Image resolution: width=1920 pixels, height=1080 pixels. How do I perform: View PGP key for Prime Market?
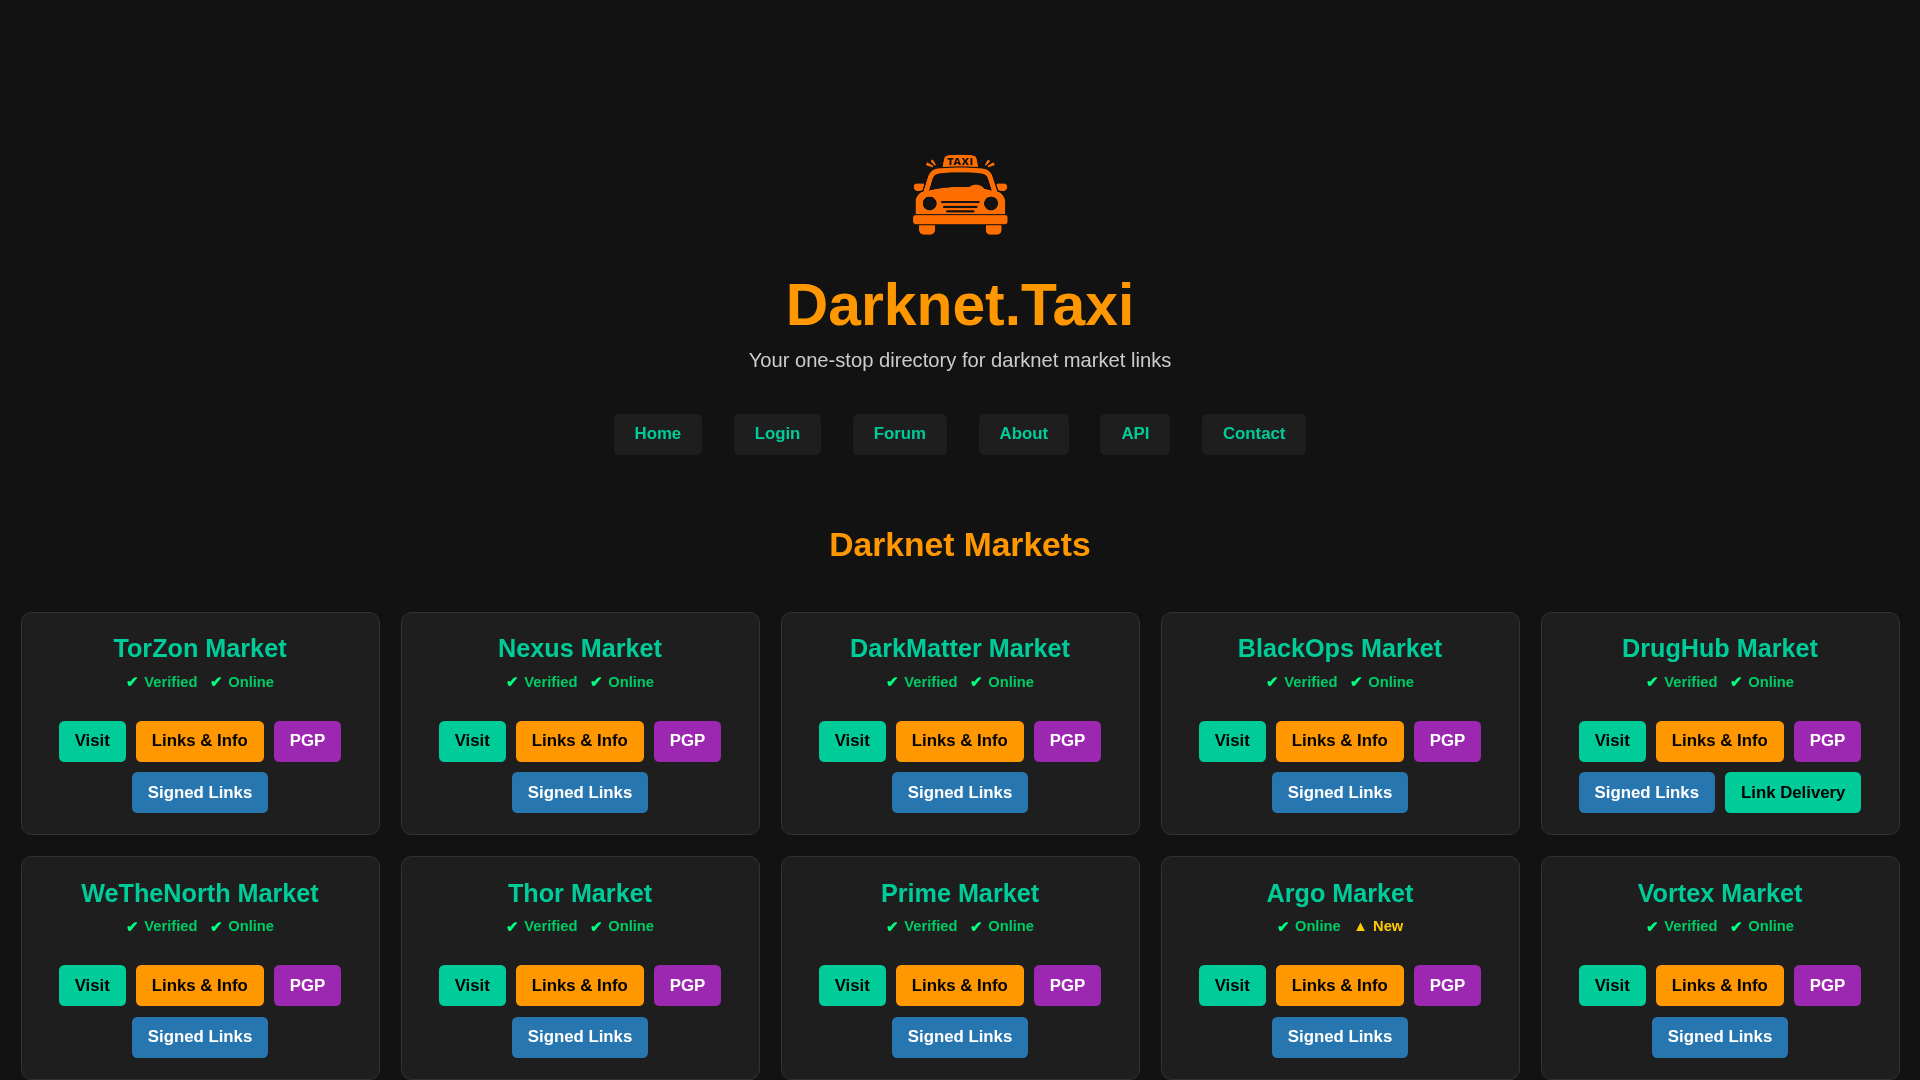tap(1067, 986)
